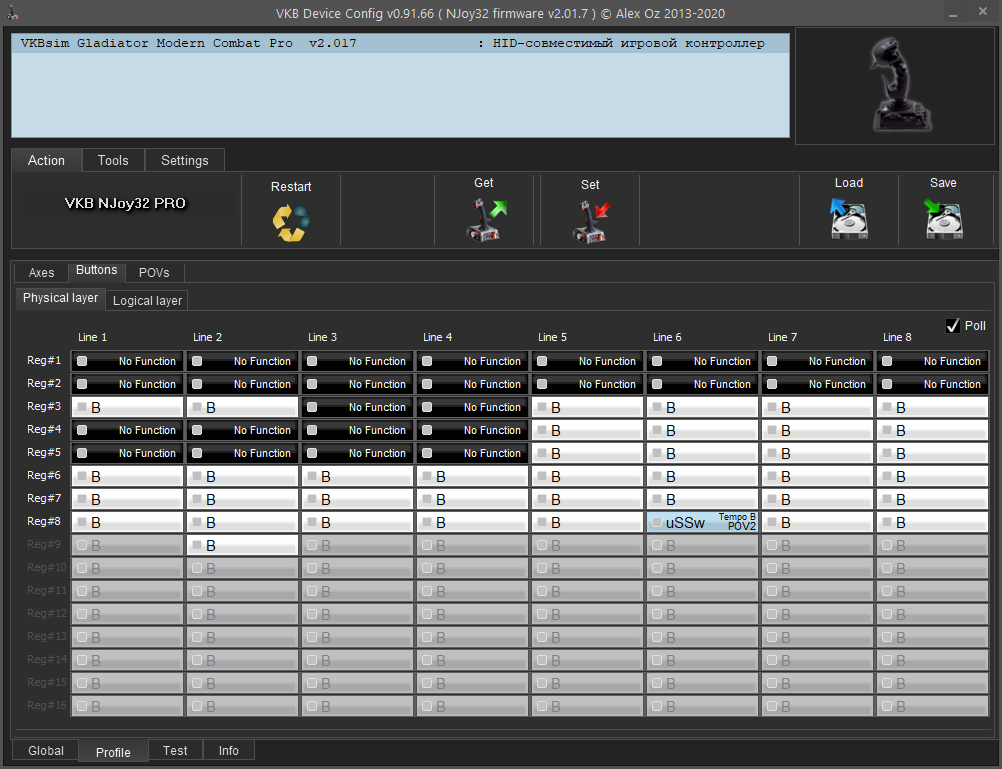Click Reg#2 Line 8 No Function cell

[932, 384]
